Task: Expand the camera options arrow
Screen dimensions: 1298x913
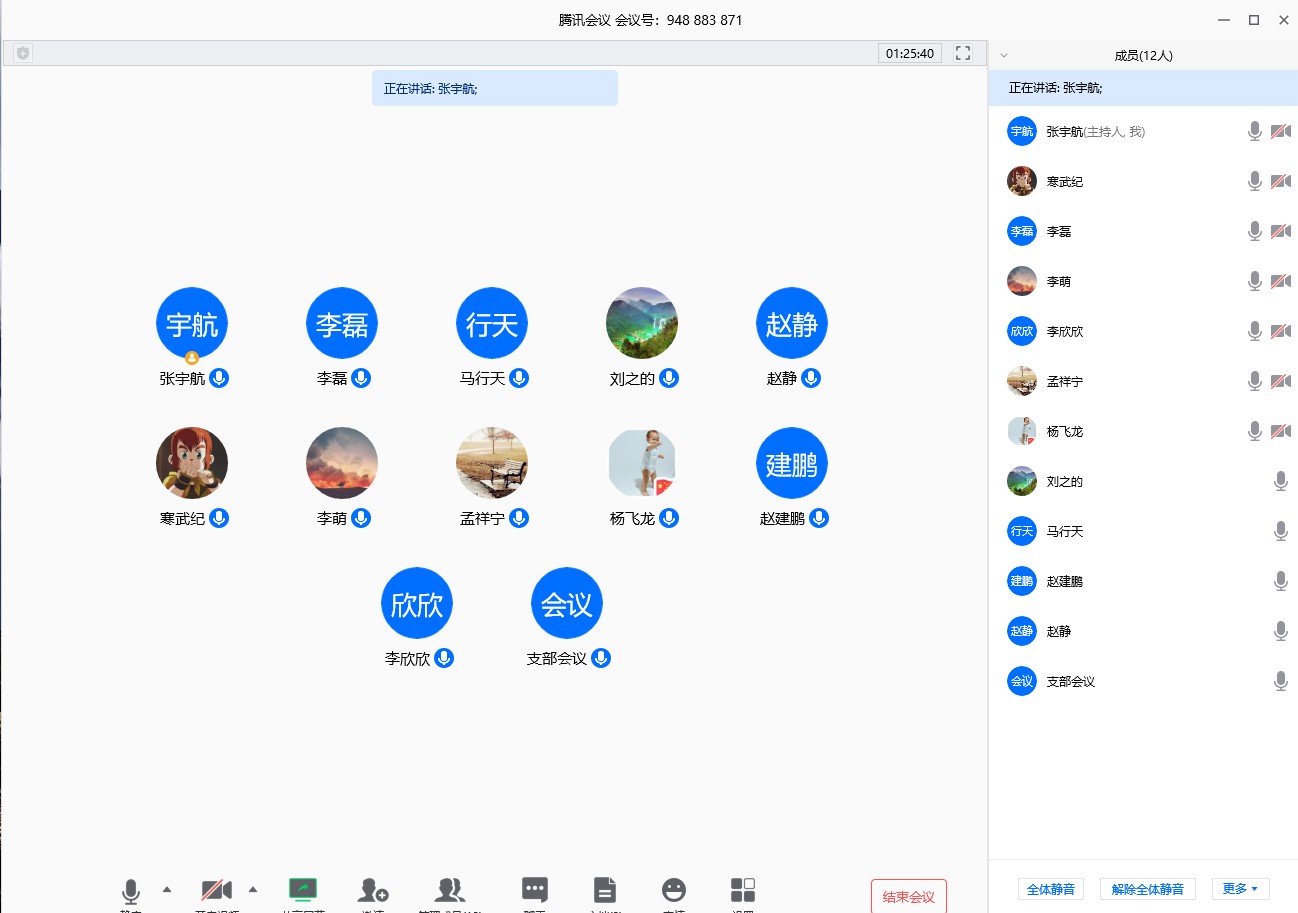Action: pos(253,888)
